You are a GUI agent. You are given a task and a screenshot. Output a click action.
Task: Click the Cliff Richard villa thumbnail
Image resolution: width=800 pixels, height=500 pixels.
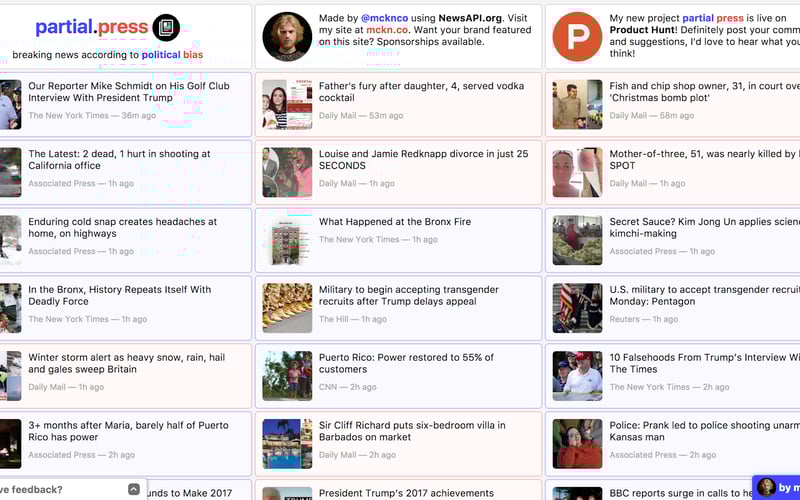287,443
